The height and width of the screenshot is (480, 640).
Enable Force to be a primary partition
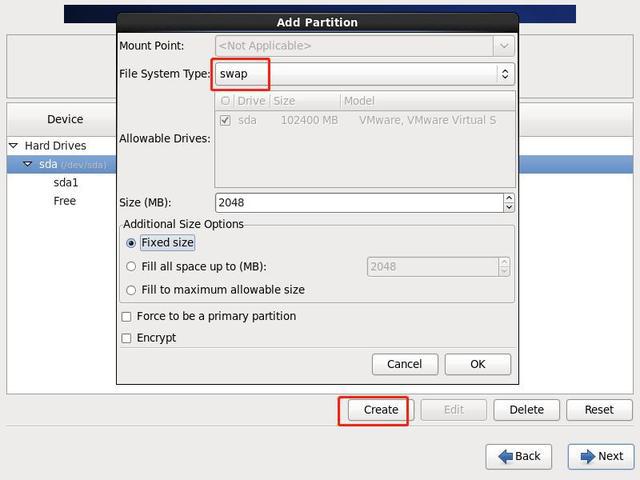coord(127,317)
